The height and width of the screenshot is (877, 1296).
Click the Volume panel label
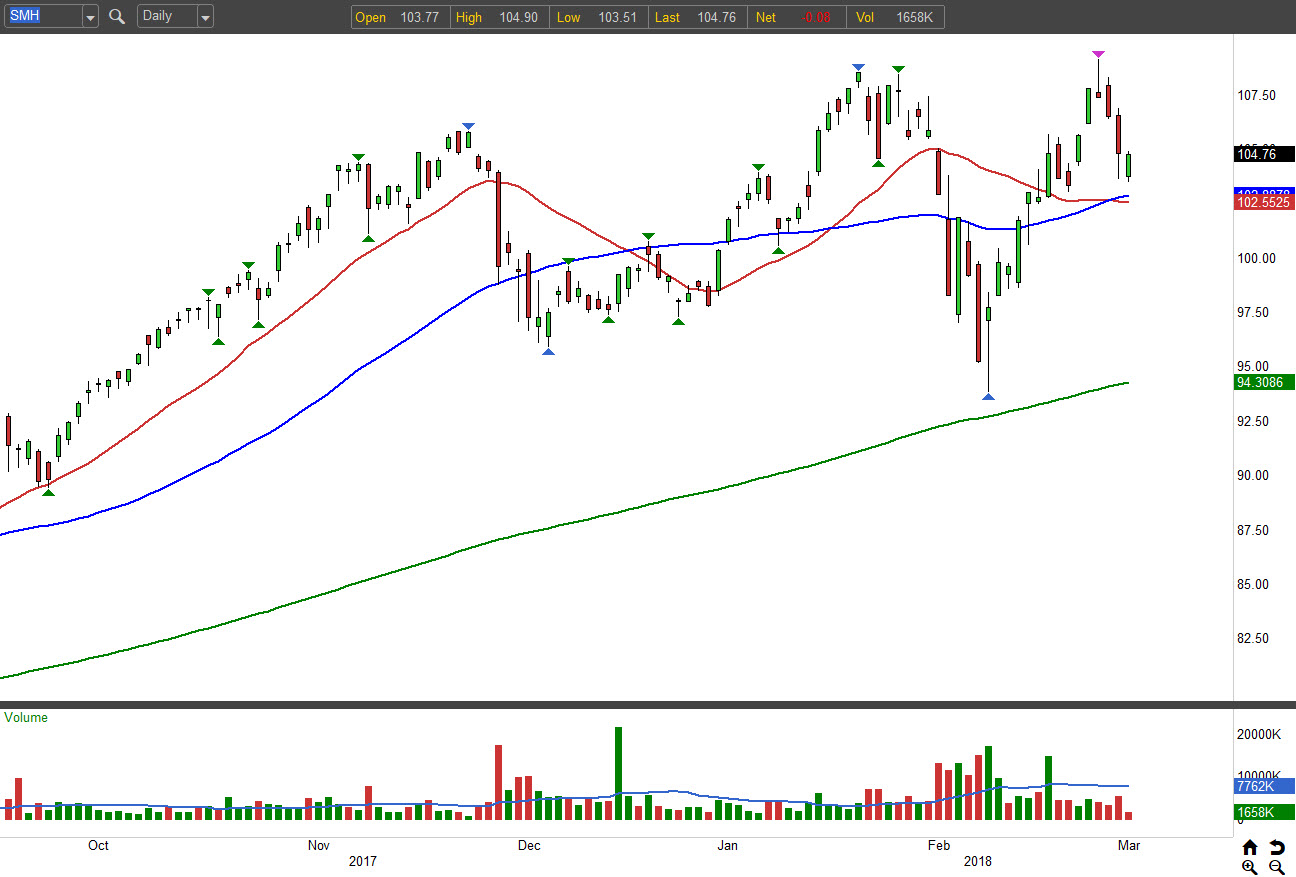pyautogui.click(x=26, y=717)
